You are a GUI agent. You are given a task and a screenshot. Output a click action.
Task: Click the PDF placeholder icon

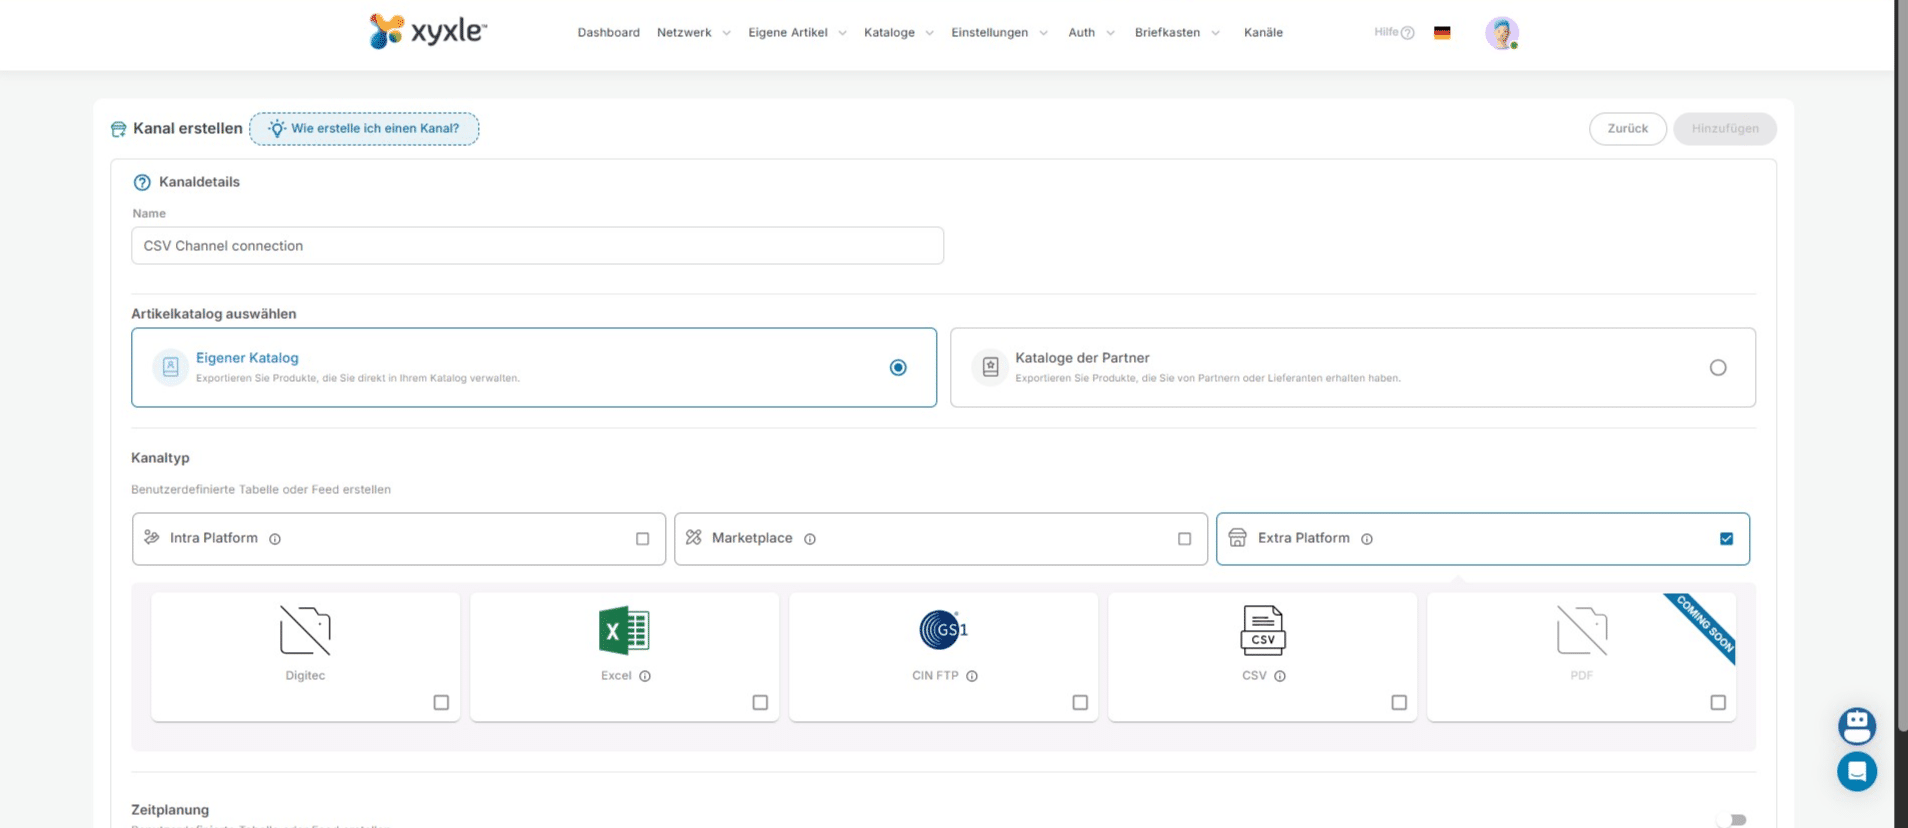pos(1582,630)
